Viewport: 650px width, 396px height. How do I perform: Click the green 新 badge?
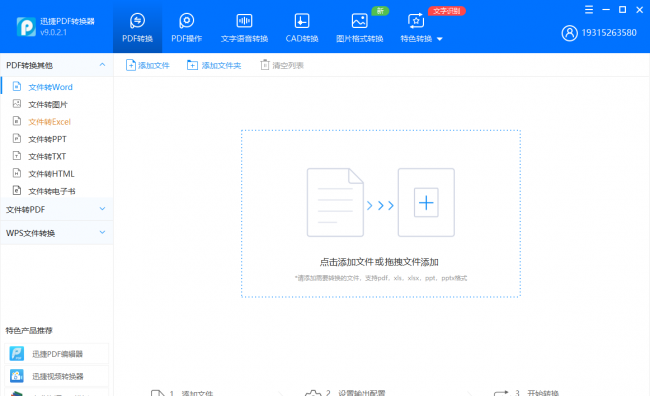pyautogui.click(x=380, y=11)
